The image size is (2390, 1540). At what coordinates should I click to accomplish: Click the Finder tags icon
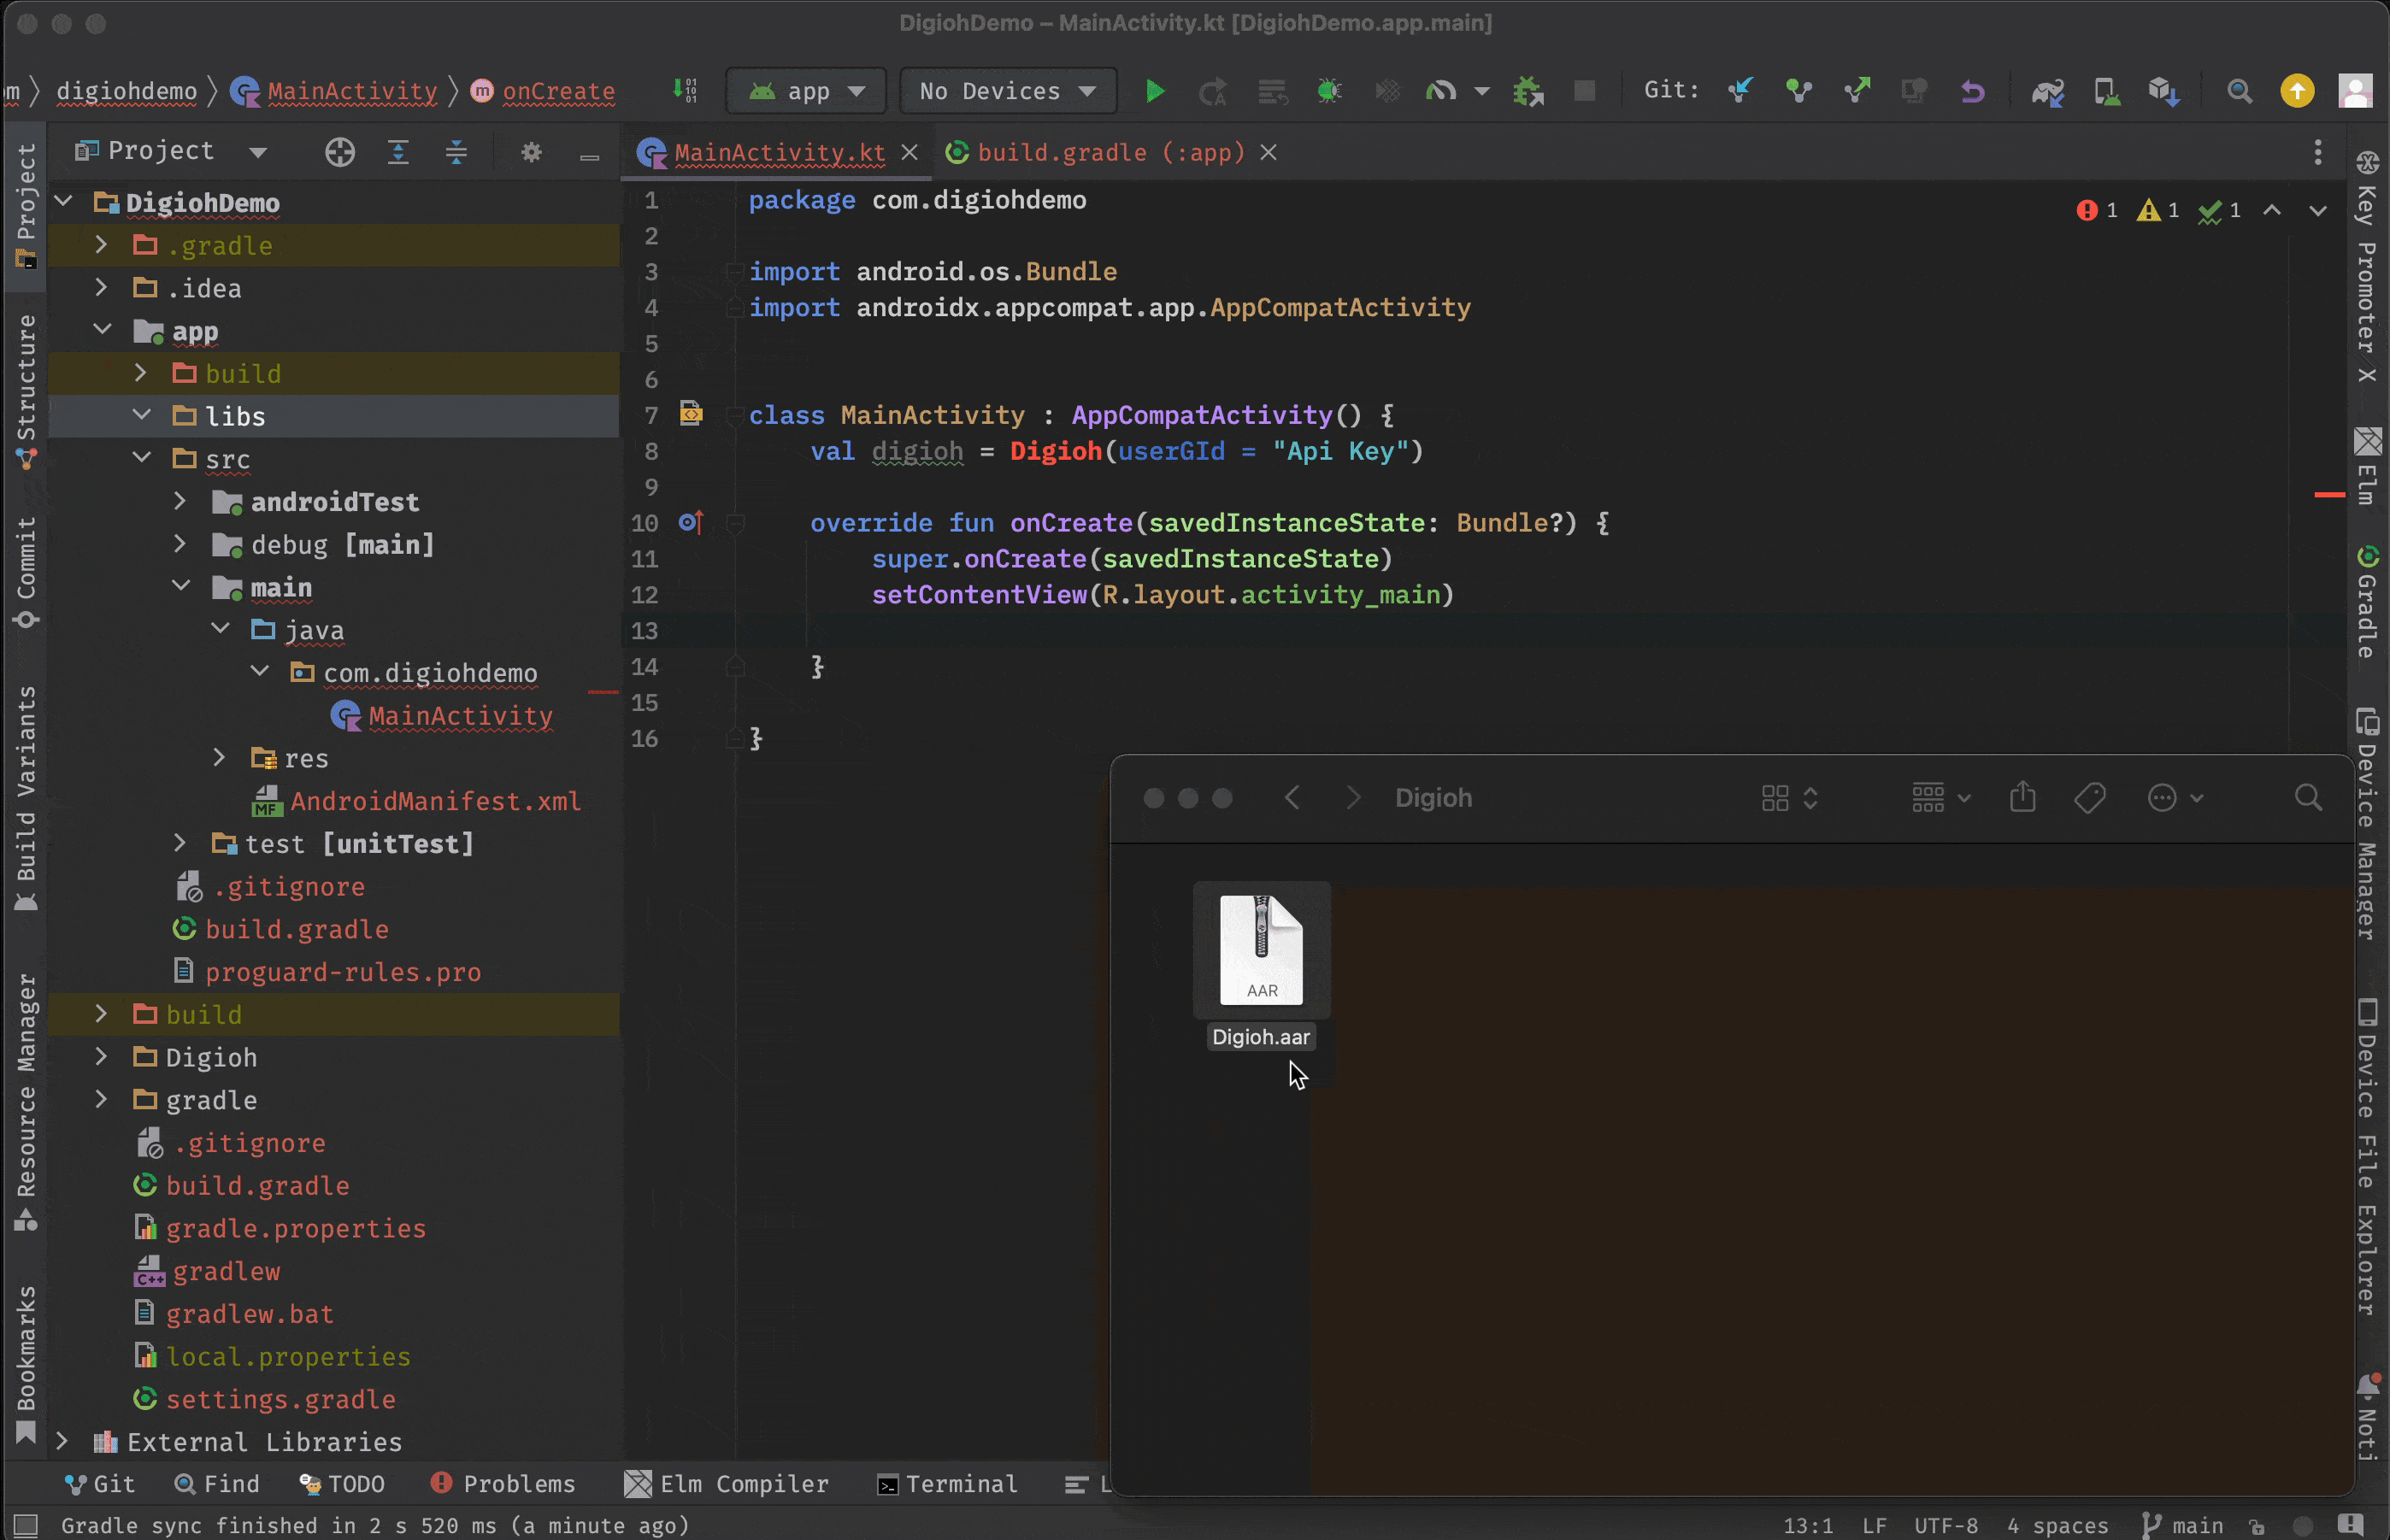tap(2090, 798)
